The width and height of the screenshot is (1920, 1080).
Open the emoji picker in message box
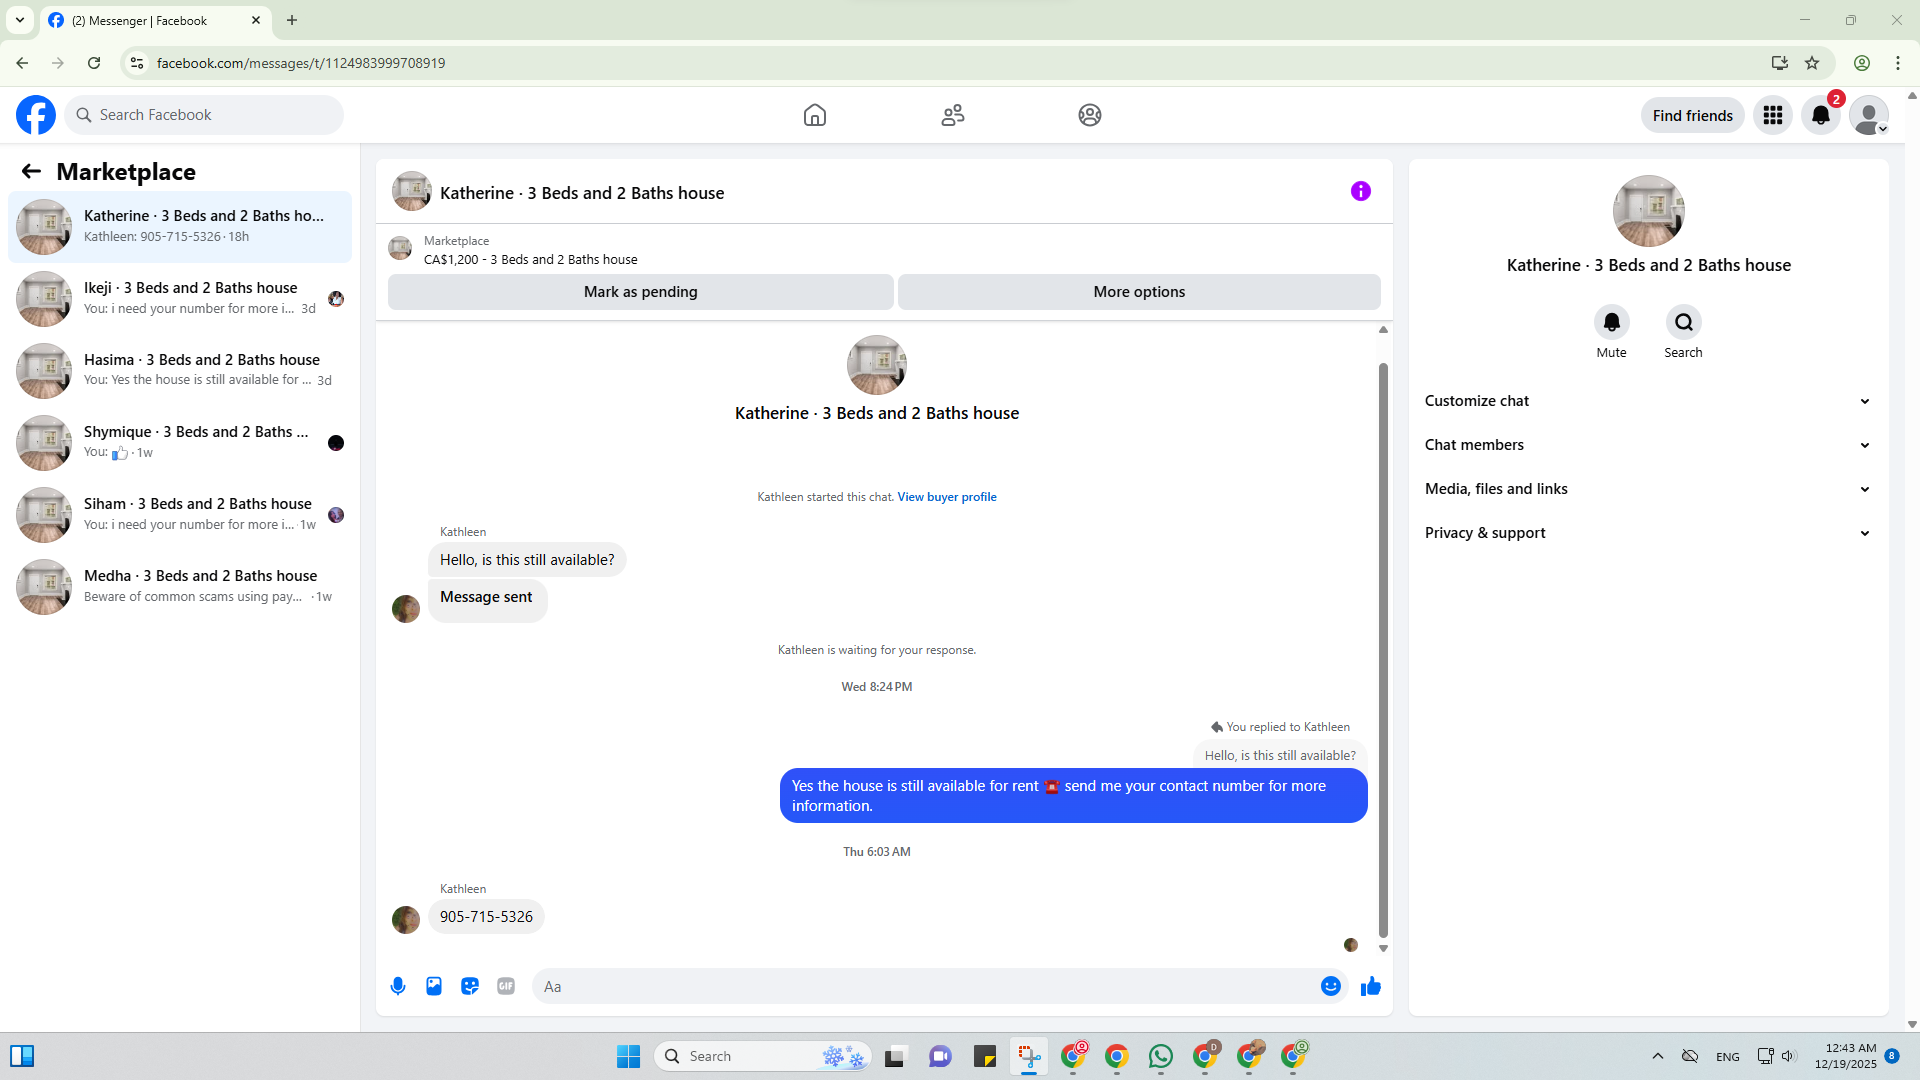pyautogui.click(x=1330, y=986)
